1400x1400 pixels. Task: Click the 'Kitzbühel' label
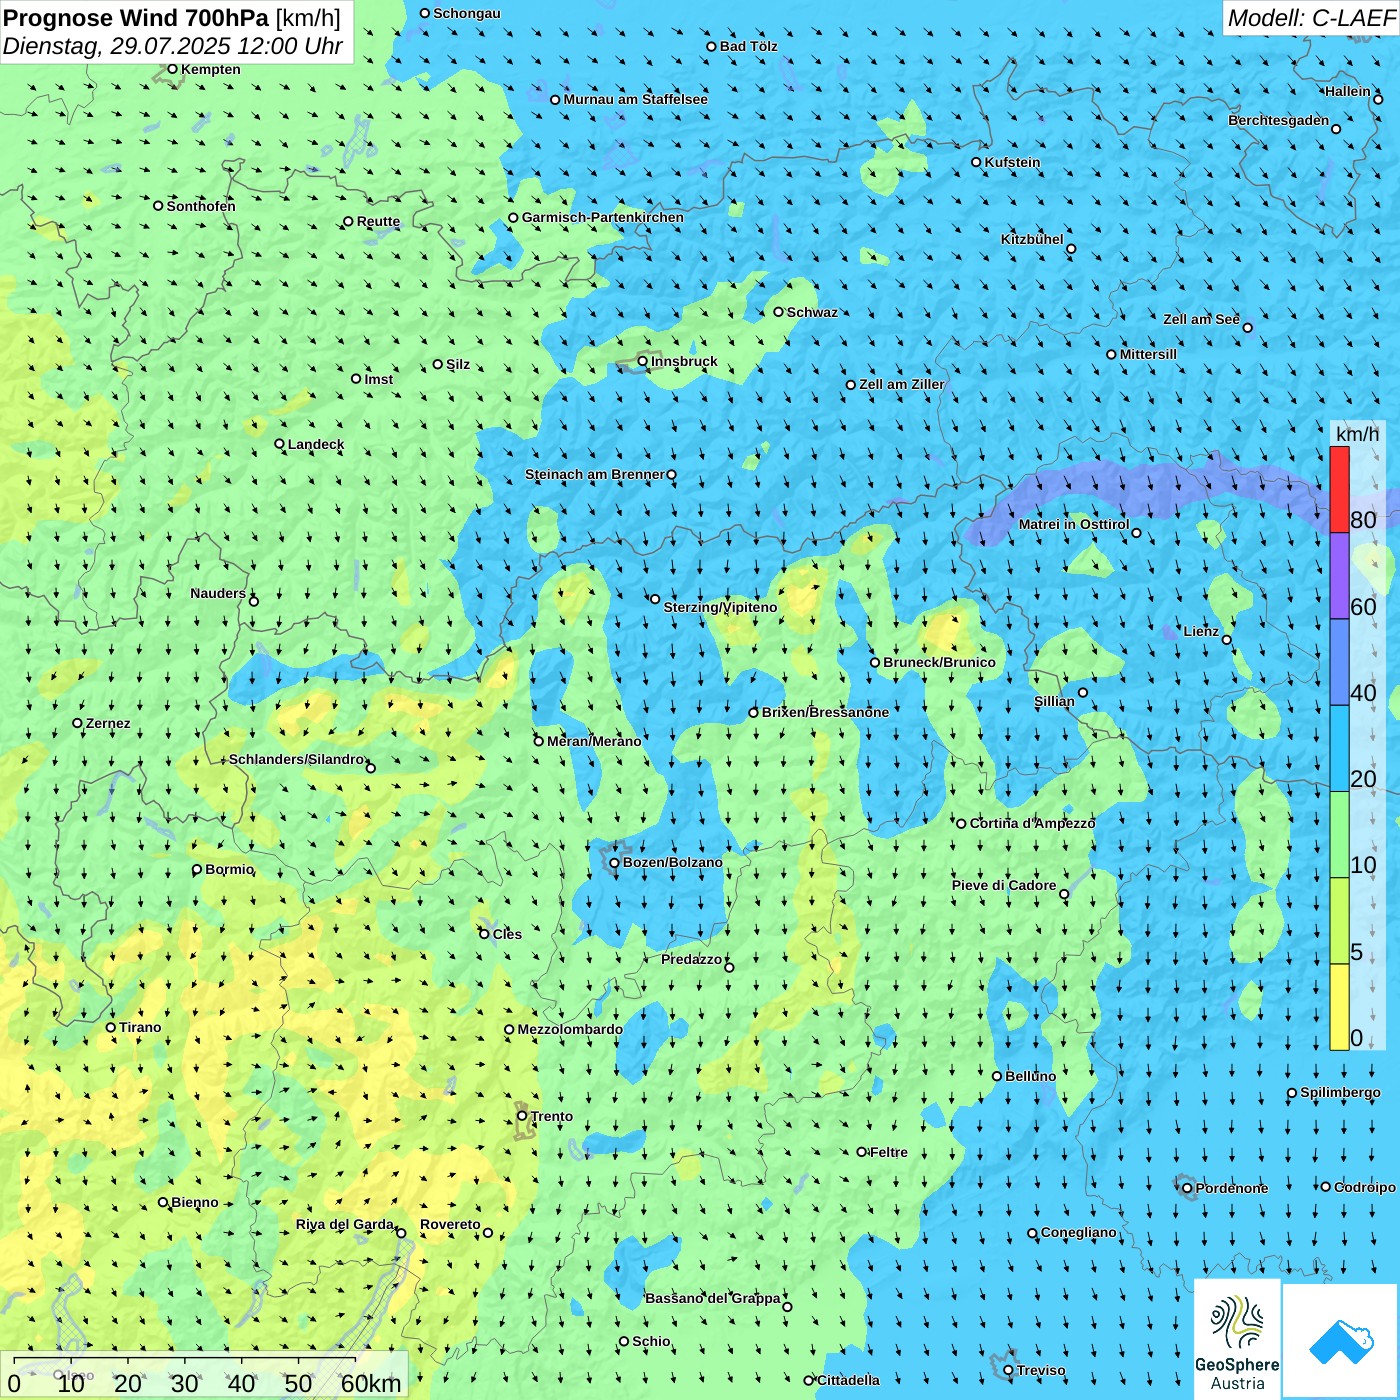pos(1032,239)
